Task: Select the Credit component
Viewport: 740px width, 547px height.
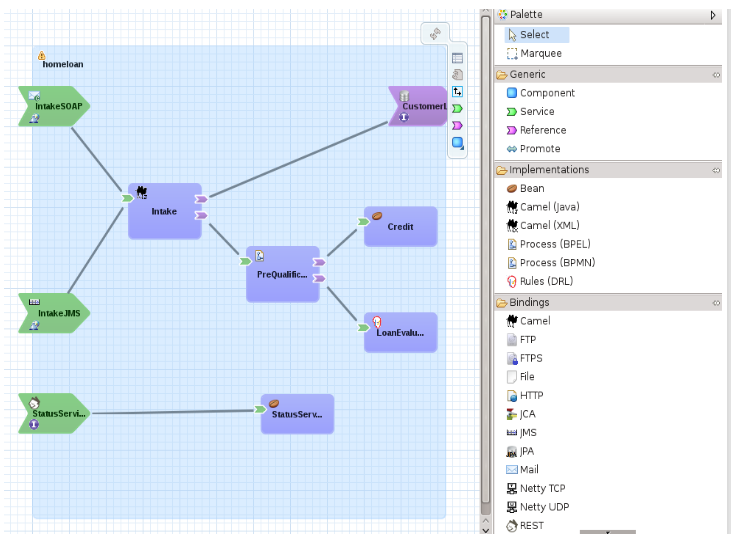Action: point(401,227)
